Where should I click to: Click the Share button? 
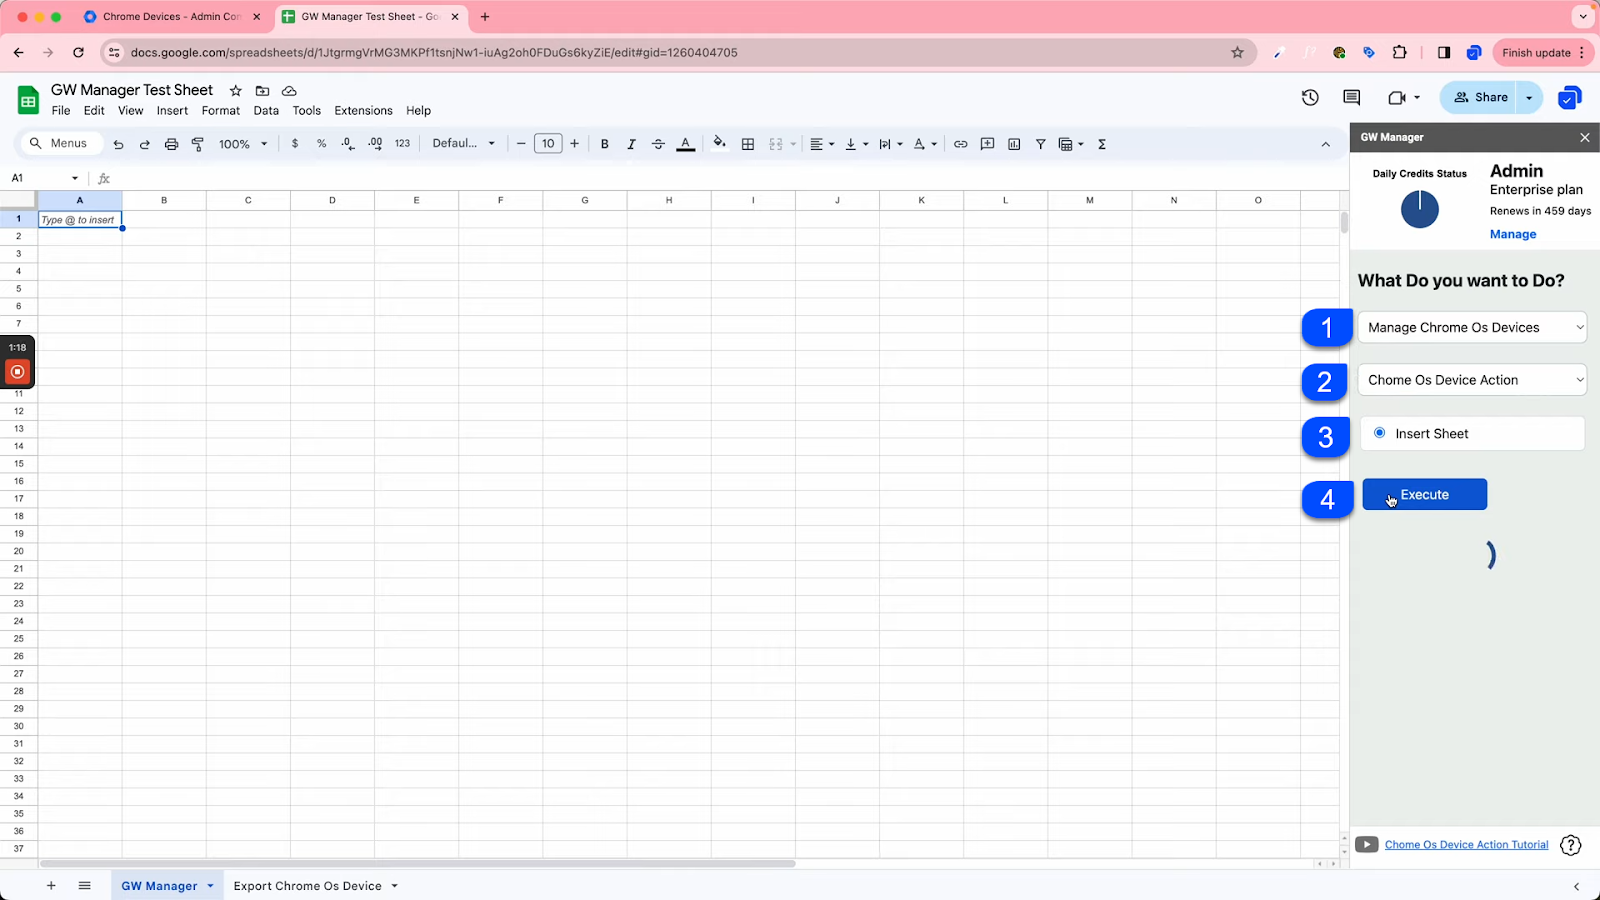[1480, 97]
